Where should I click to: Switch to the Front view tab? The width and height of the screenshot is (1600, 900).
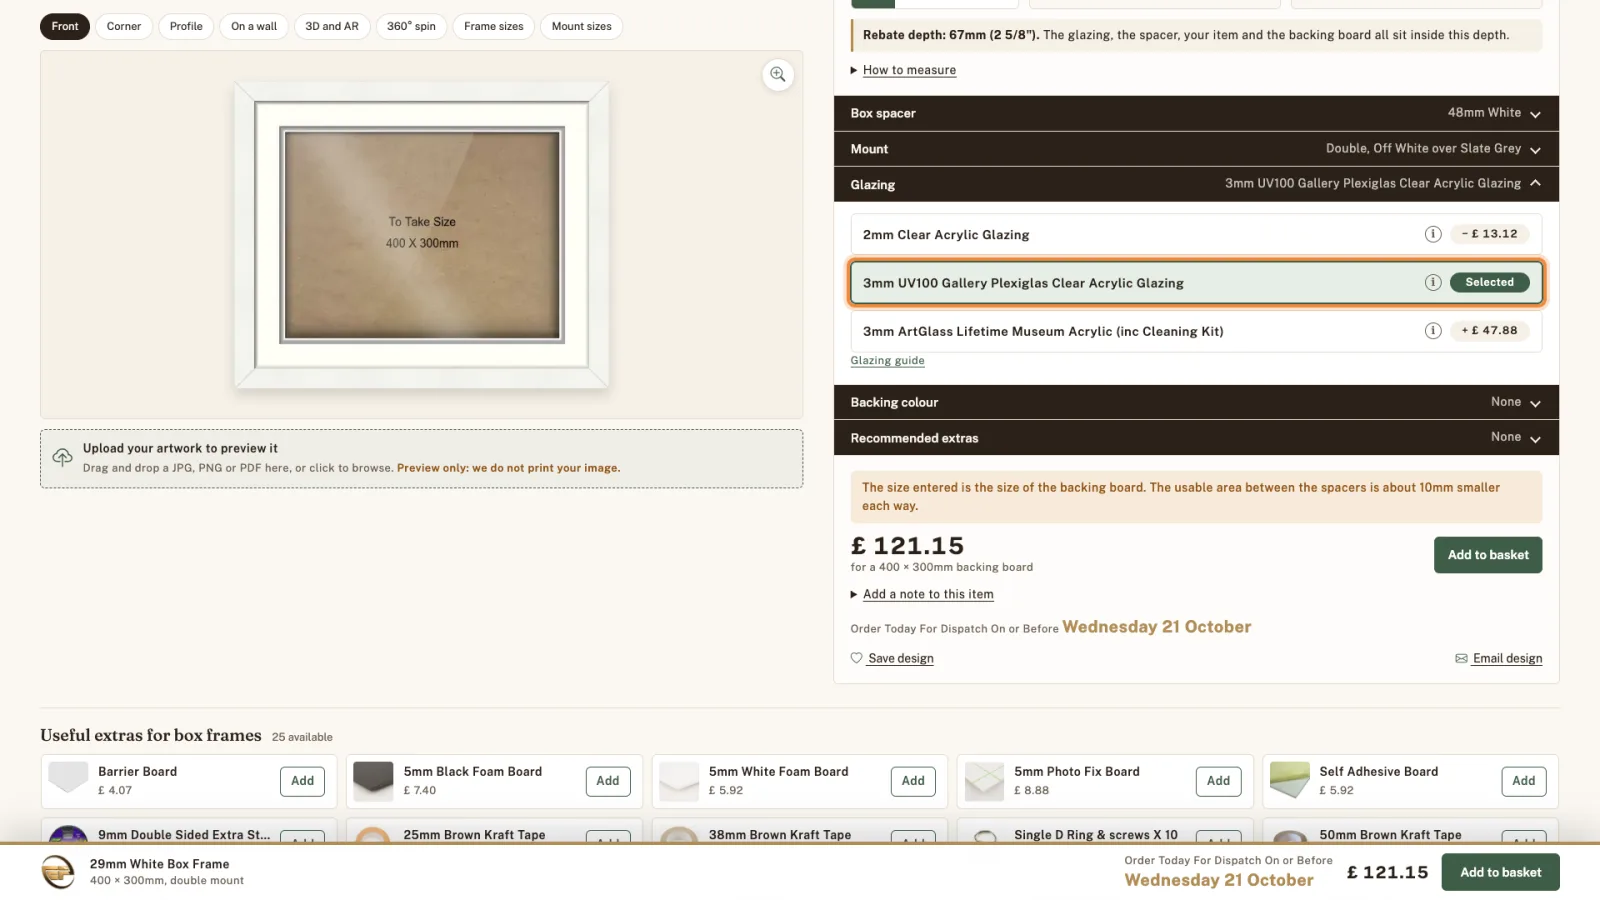[x=65, y=26]
